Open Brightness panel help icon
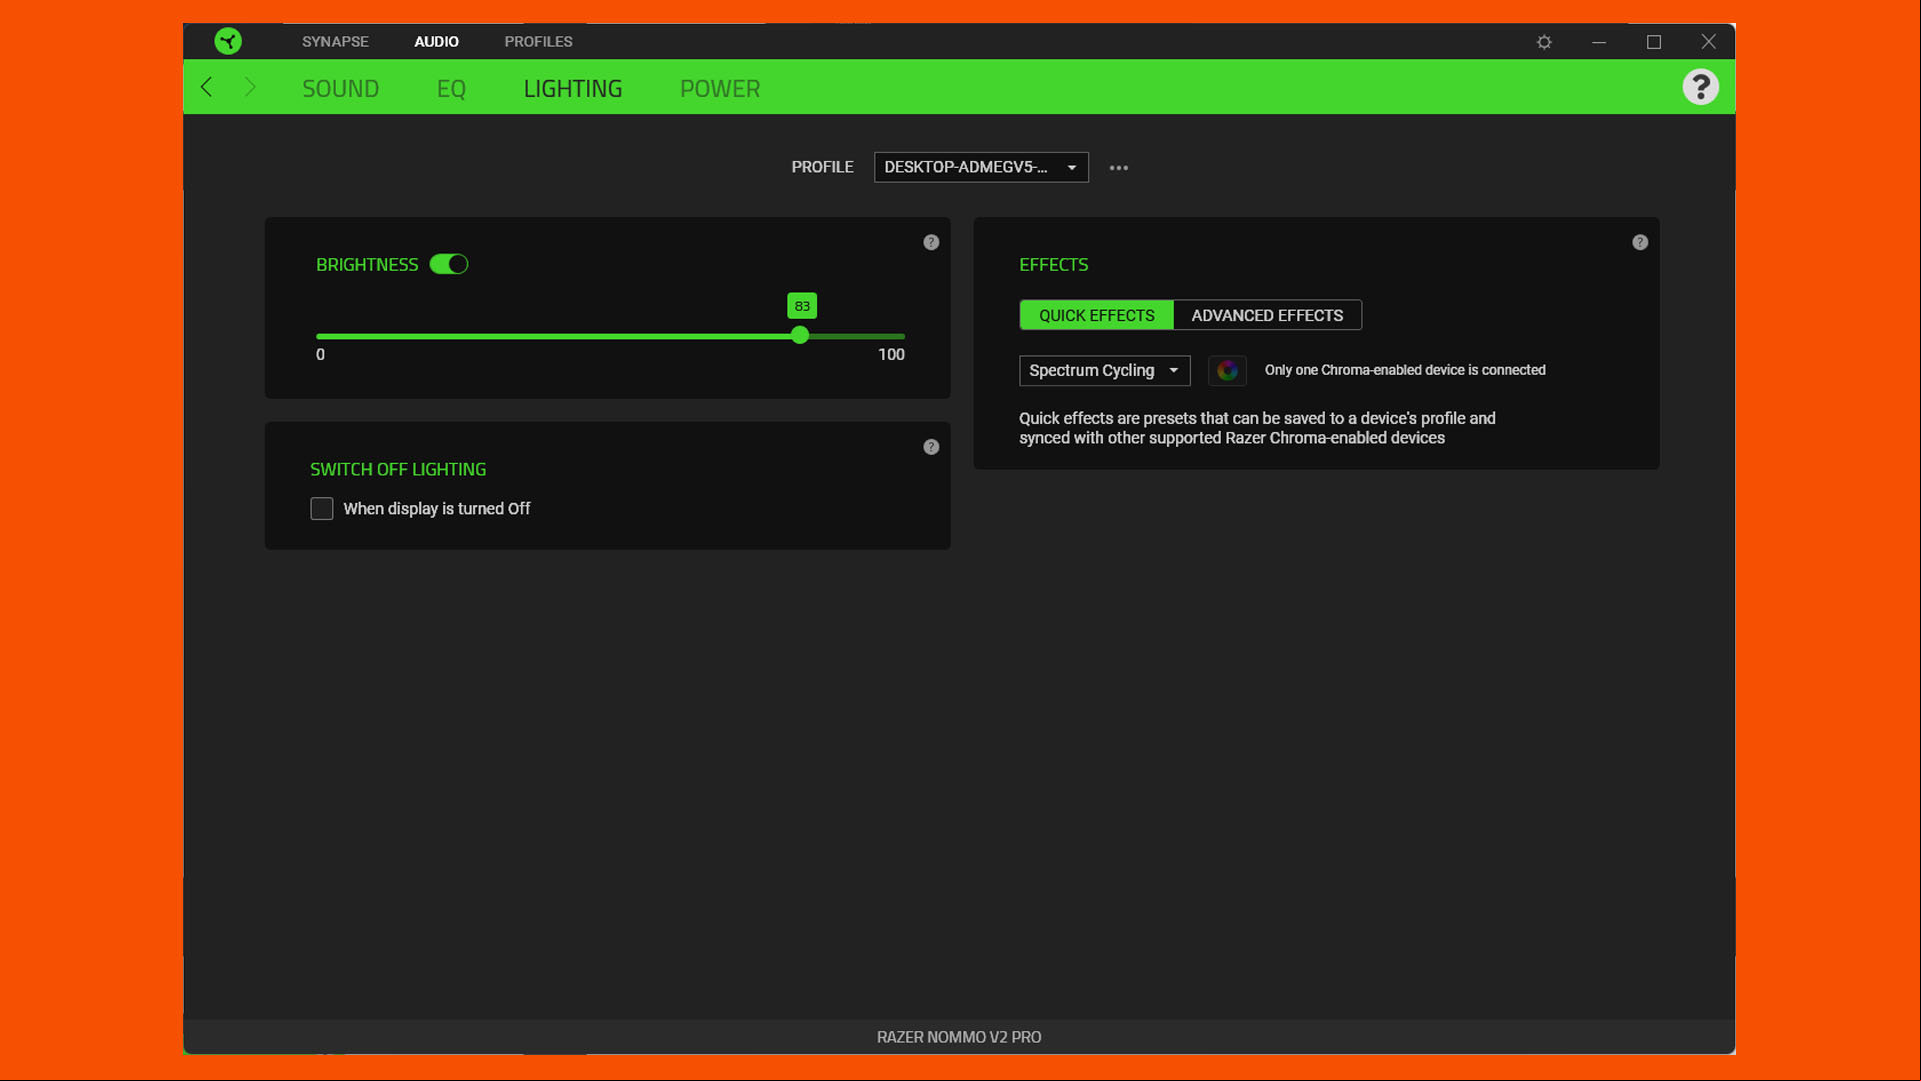Image resolution: width=1921 pixels, height=1081 pixels. pos(931,242)
